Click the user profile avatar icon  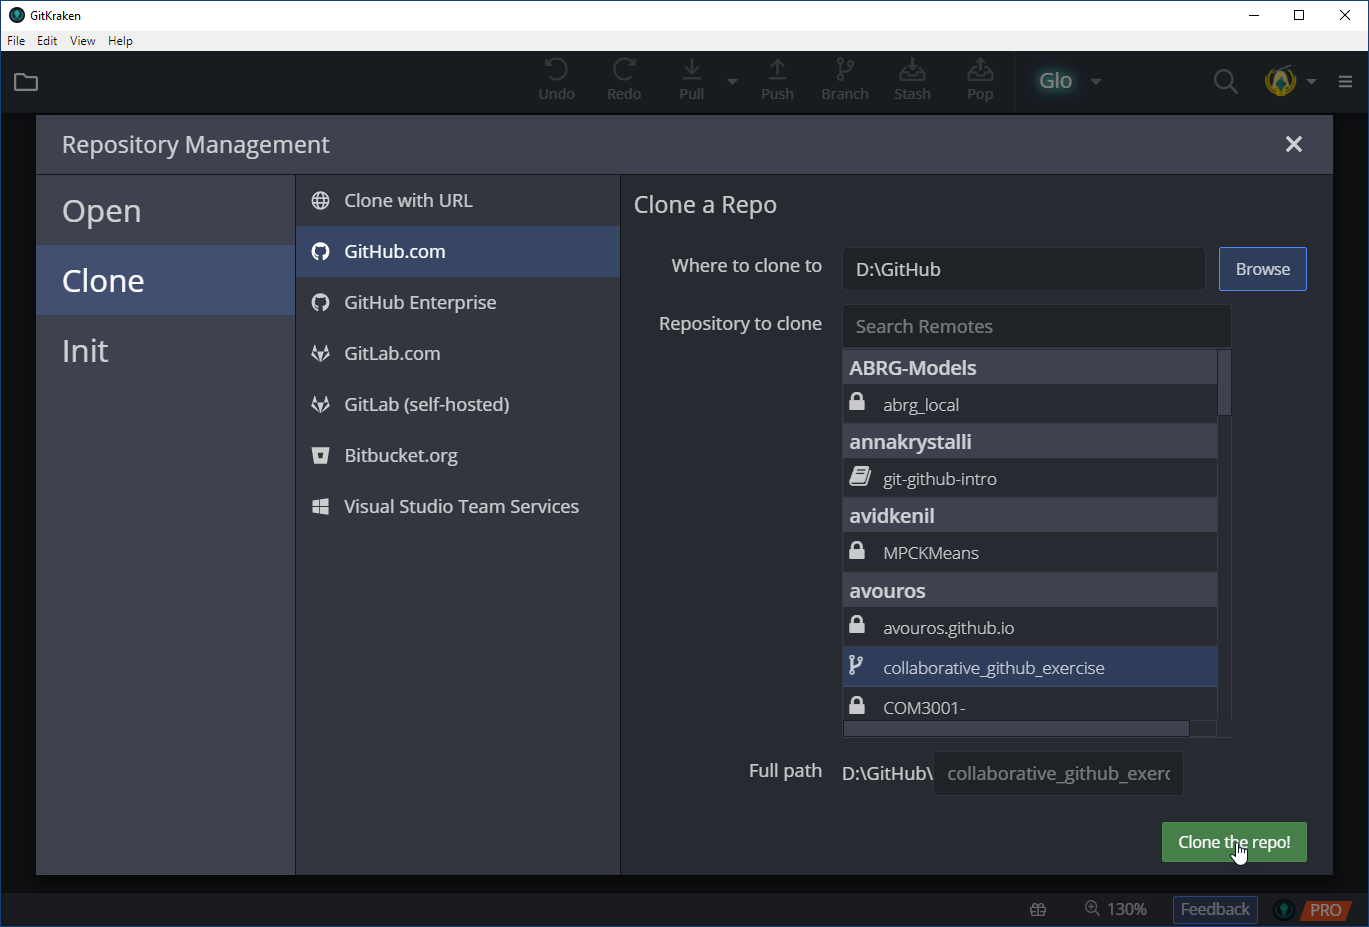pyautogui.click(x=1281, y=81)
